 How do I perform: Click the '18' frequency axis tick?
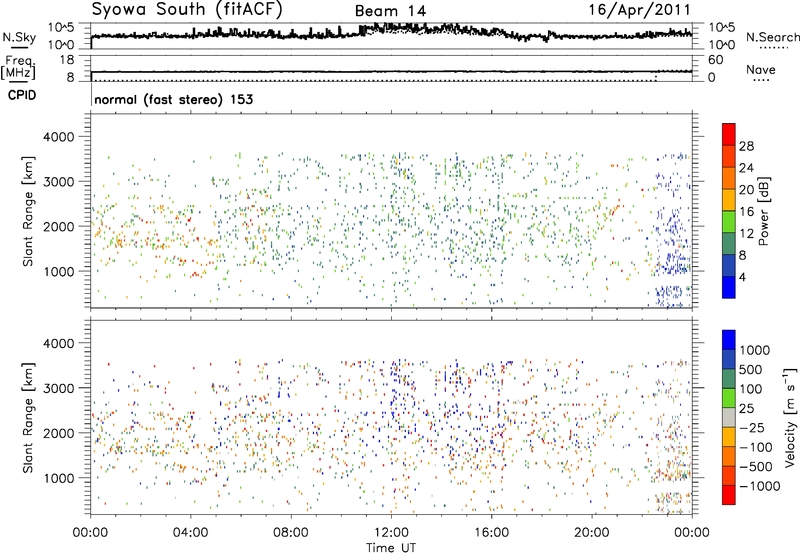click(x=66, y=60)
